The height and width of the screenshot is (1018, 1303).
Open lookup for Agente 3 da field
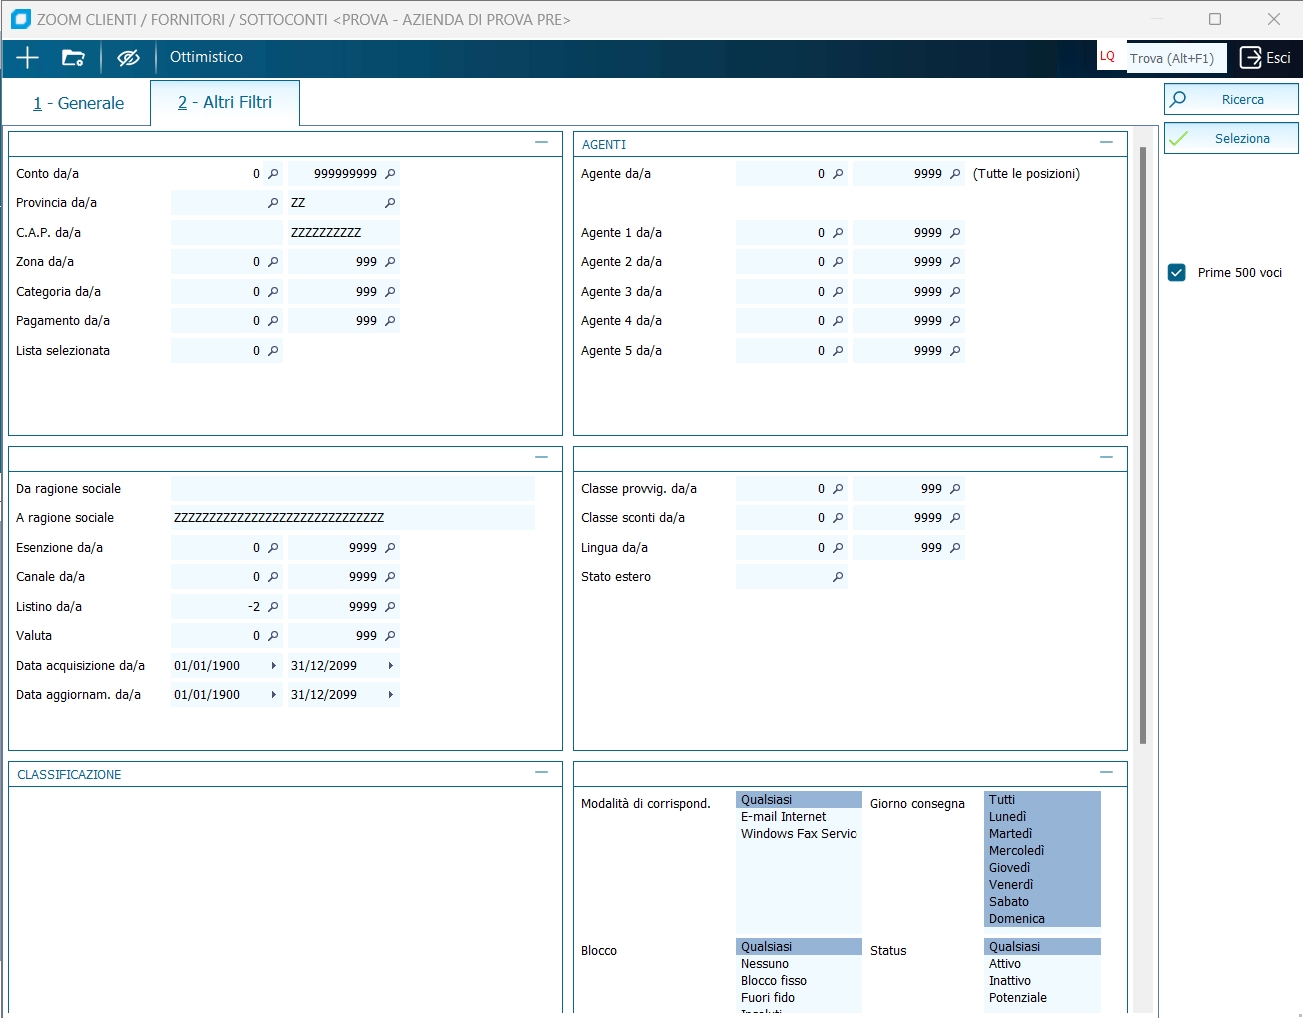point(838,292)
